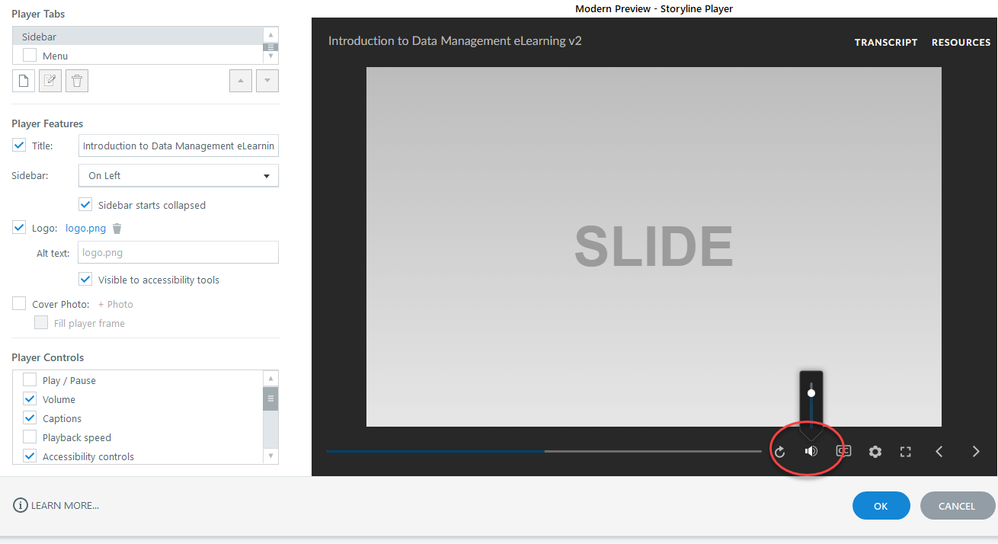Enable the Cover Photo checkbox
This screenshot has height=544, width=998.
point(19,303)
